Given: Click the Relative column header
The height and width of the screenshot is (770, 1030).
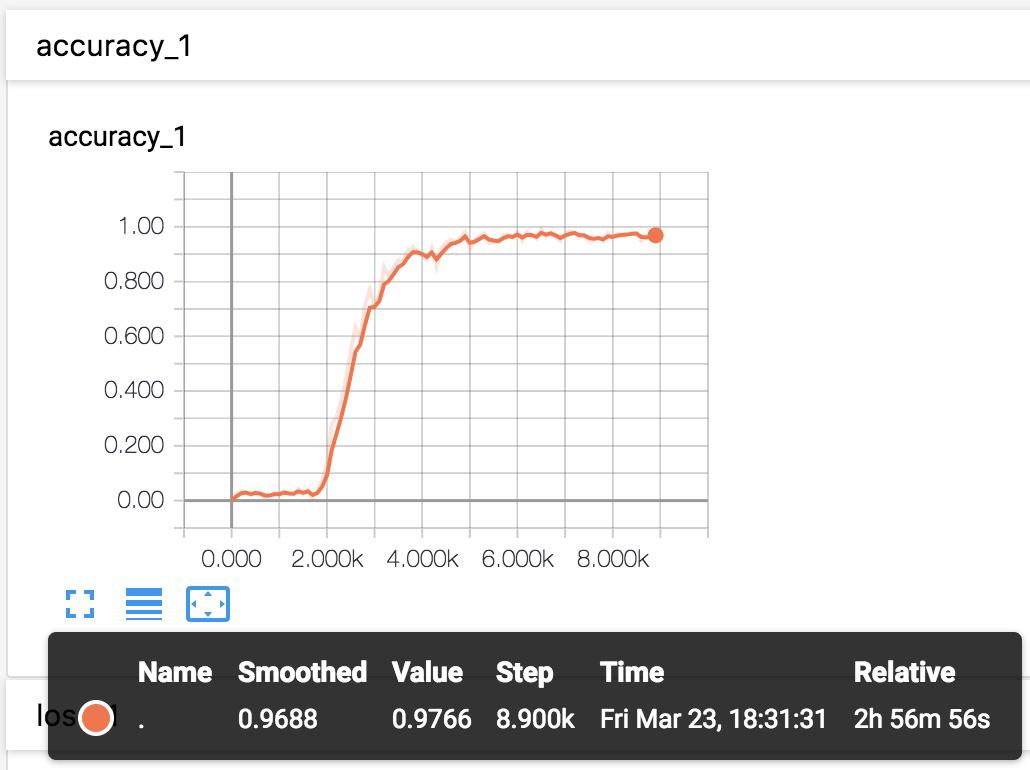Looking at the screenshot, I should [x=905, y=672].
